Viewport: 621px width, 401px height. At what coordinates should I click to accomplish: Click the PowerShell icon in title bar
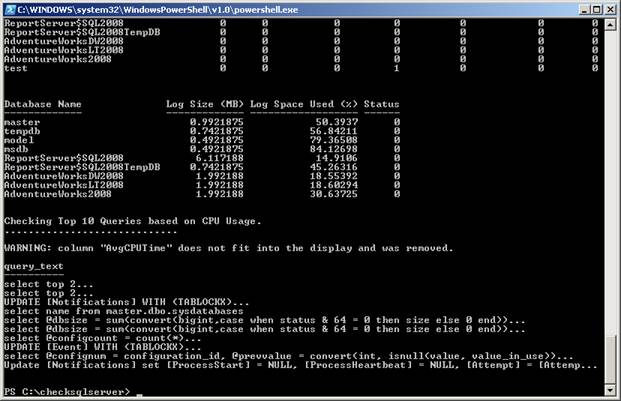pyautogui.click(x=10, y=10)
